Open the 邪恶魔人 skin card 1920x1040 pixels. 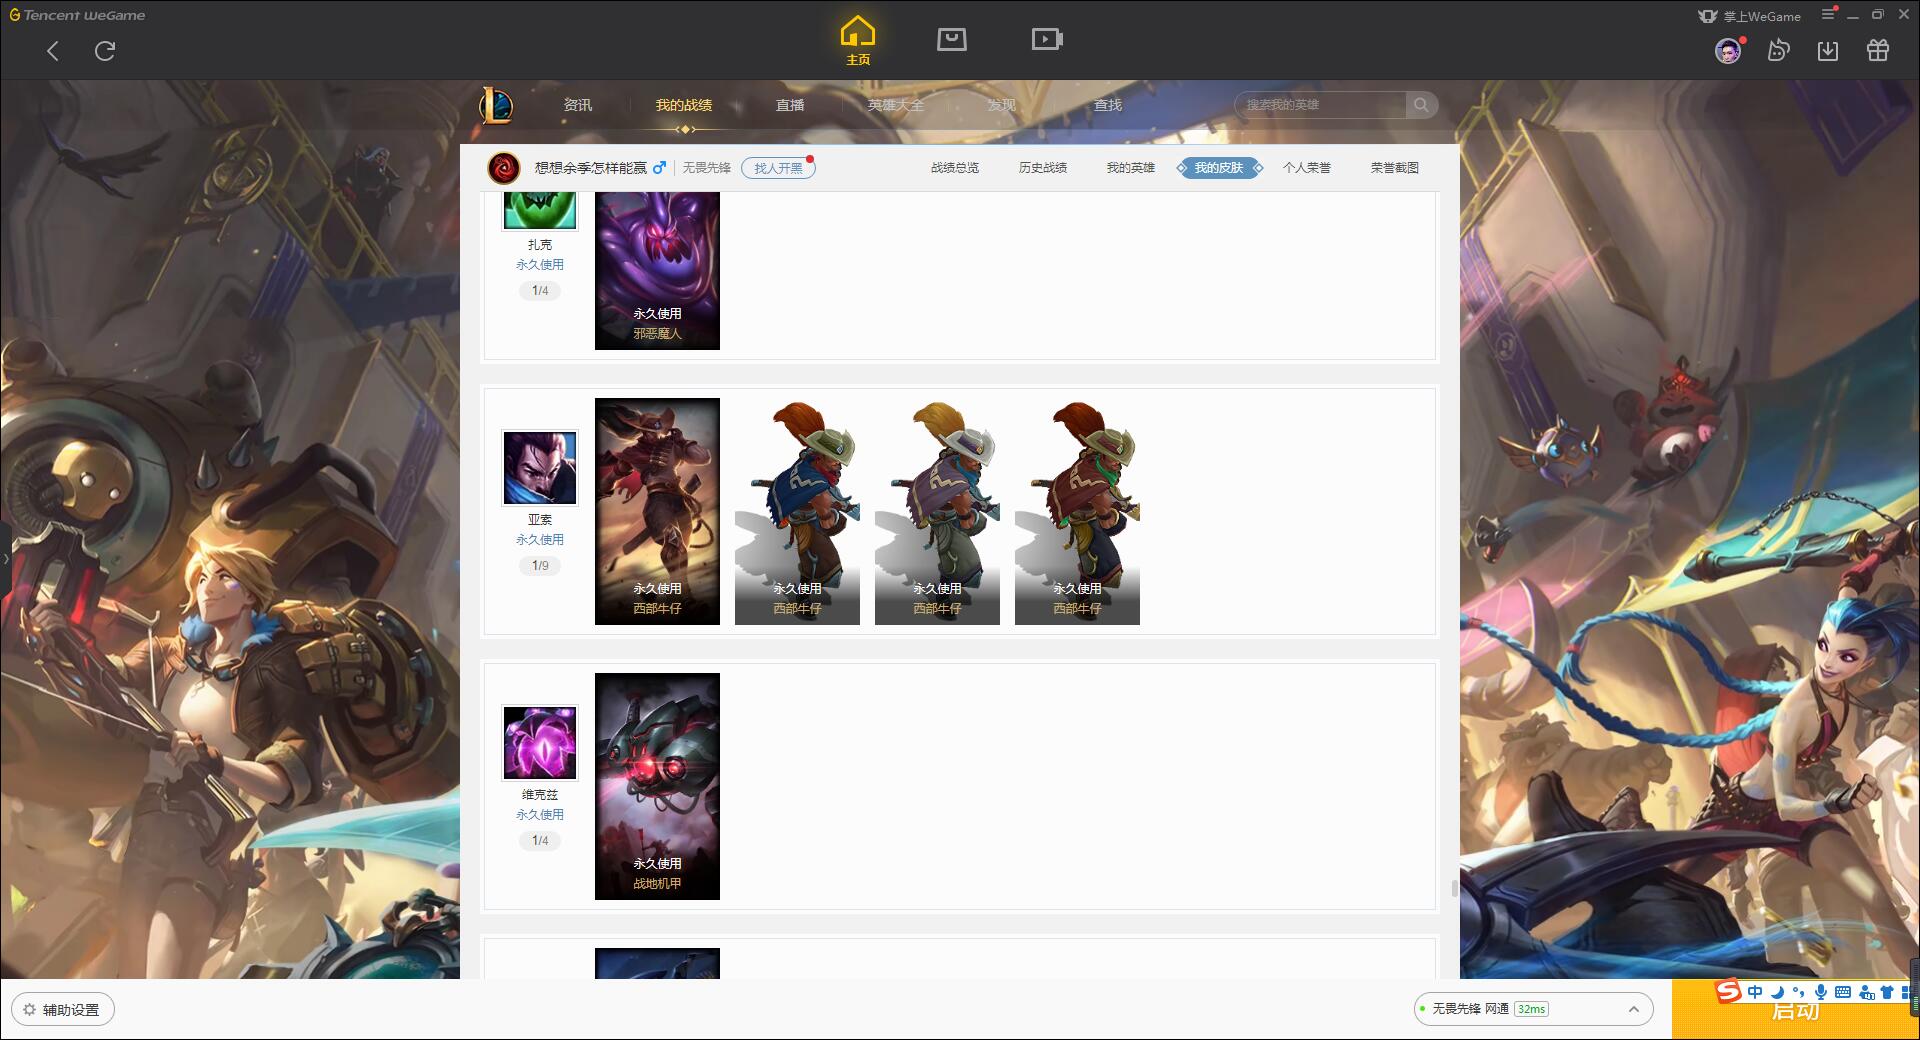(x=657, y=271)
